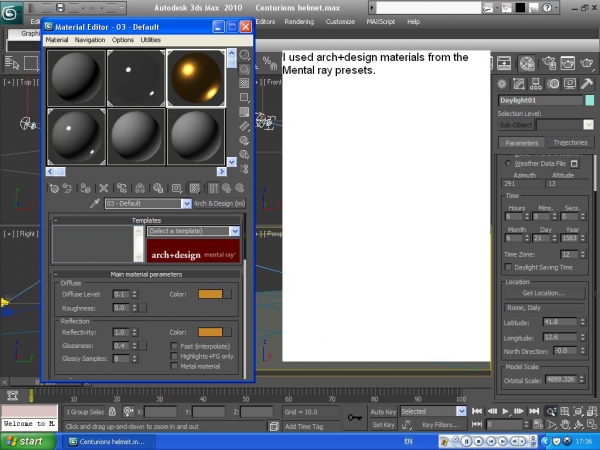Click the Render teapot icon
The width and height of the screenshot is (600, 450).
[587, 63]
